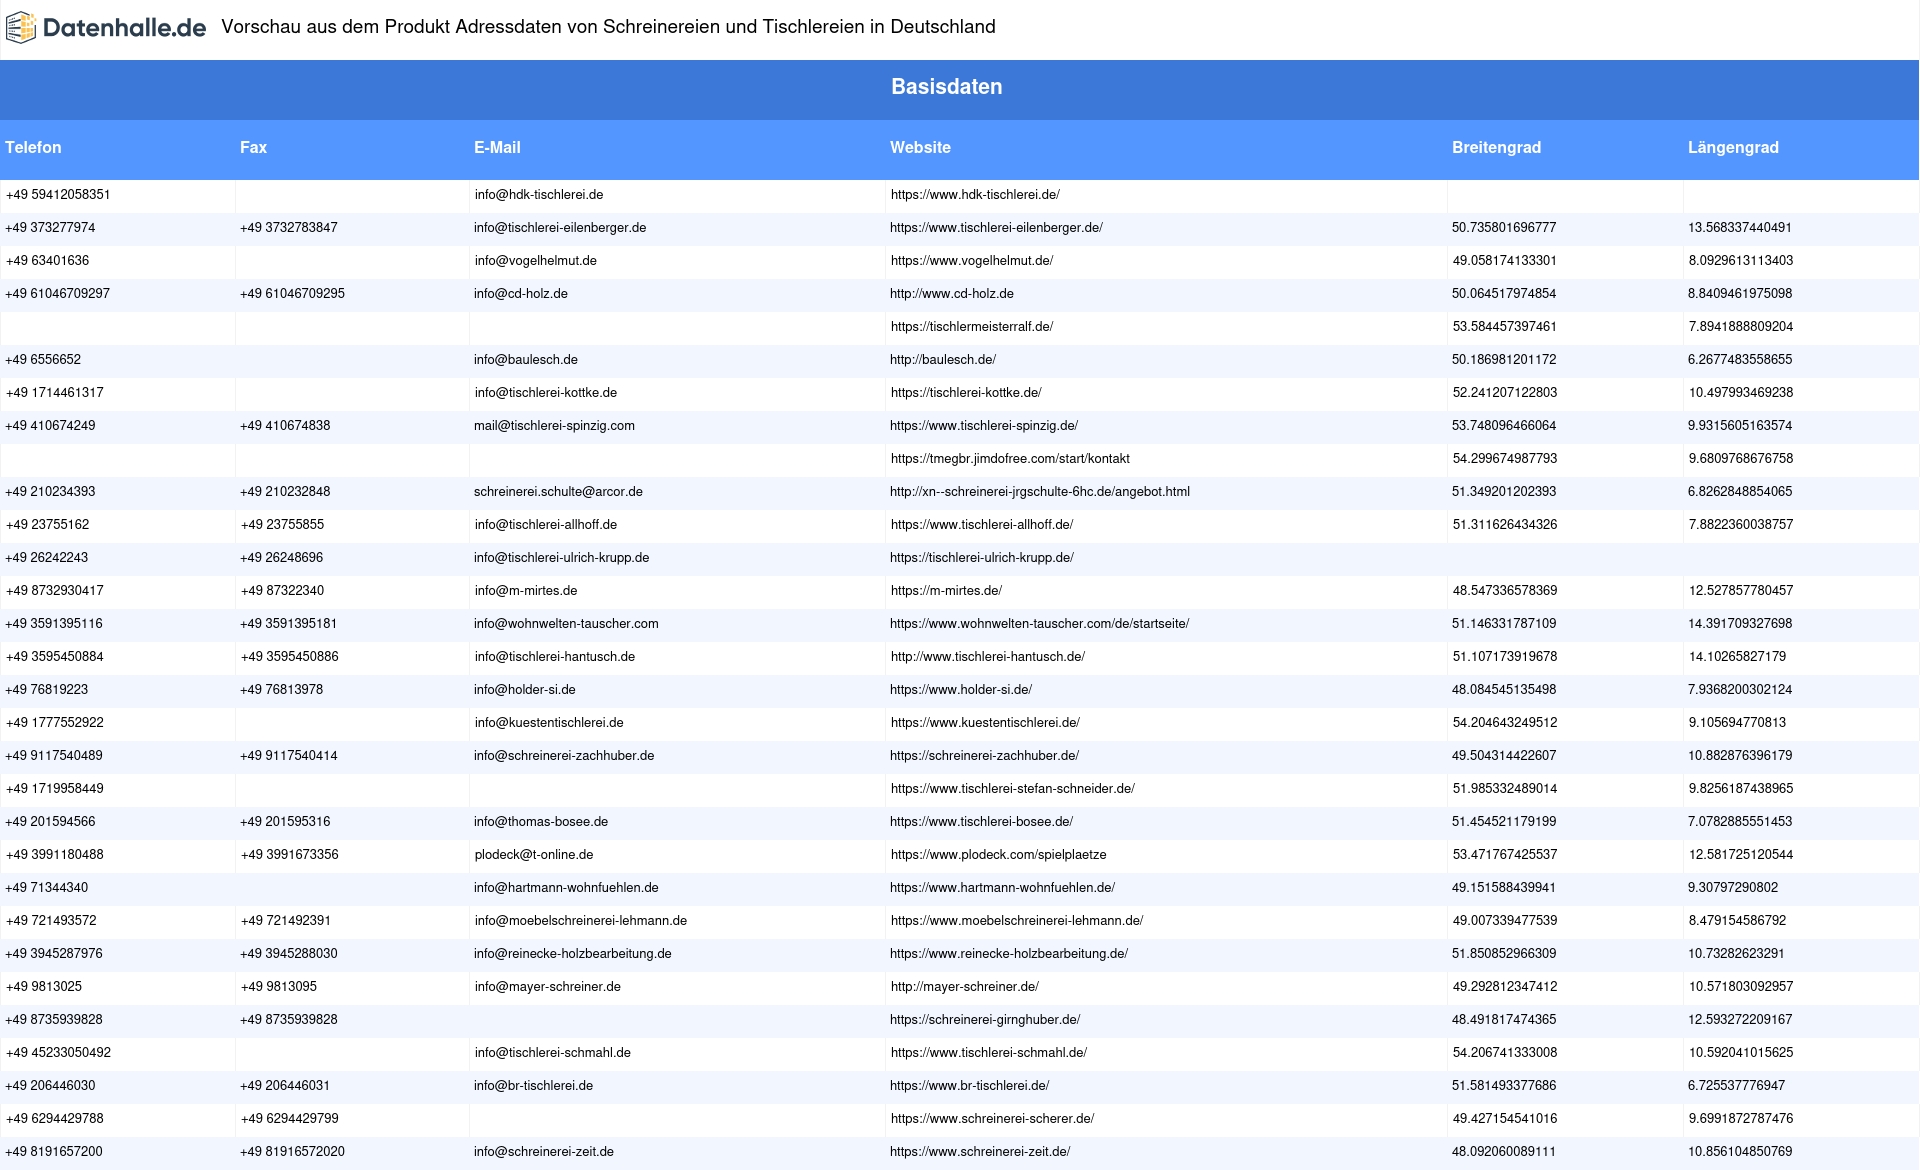This screenshot has width=1920, height=1170.
Task: Open website https://www.hdk-tischlerei.de/
Action: pyautogui.click(x=975, y=195)
